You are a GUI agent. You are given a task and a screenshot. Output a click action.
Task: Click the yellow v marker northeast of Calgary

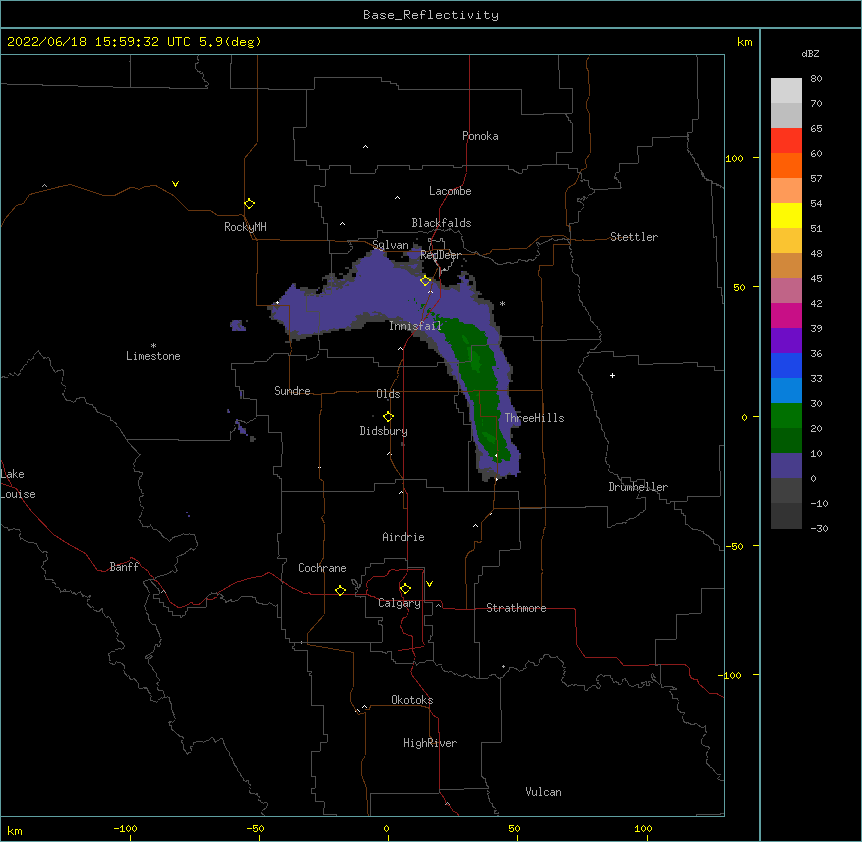coord(429,584)
